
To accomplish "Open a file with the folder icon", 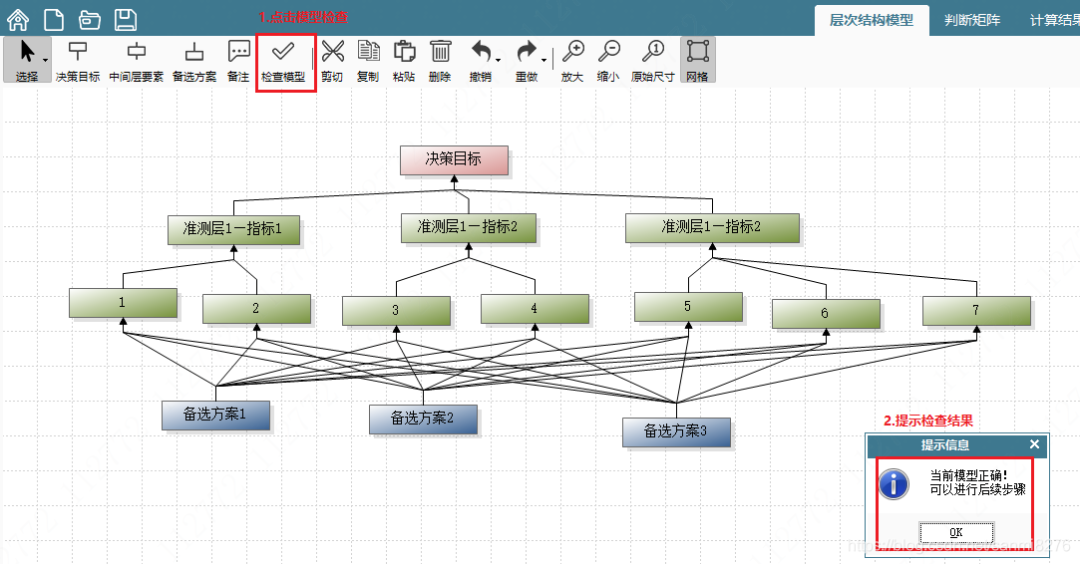I will pyautogui.click(x=90, y=20).
